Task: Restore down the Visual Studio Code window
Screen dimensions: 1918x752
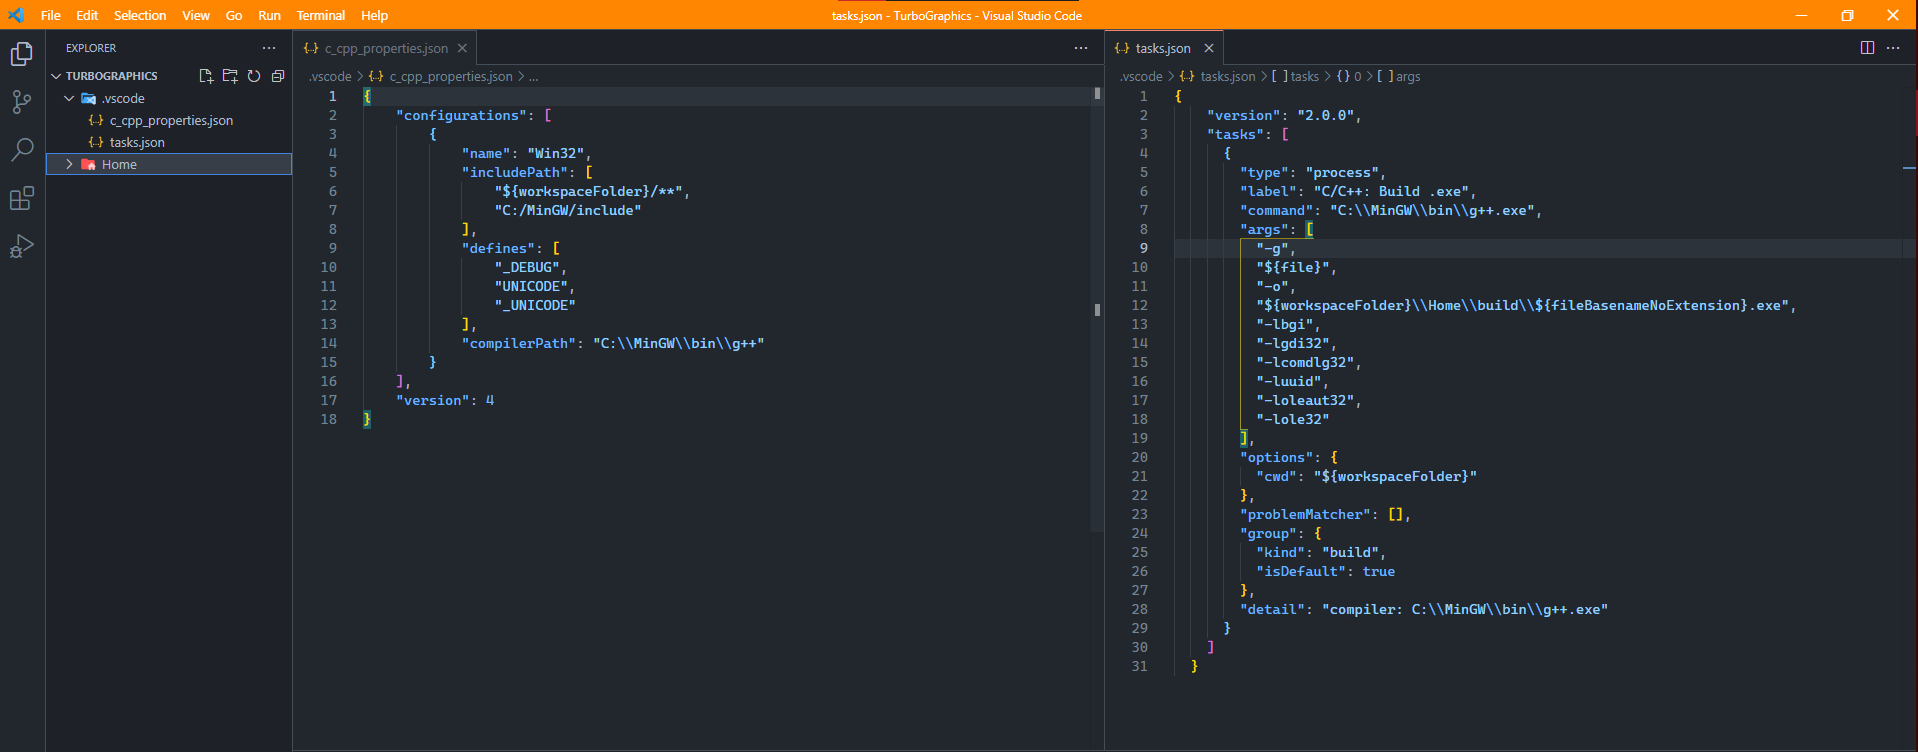Action: click(x=1847, y=15)
